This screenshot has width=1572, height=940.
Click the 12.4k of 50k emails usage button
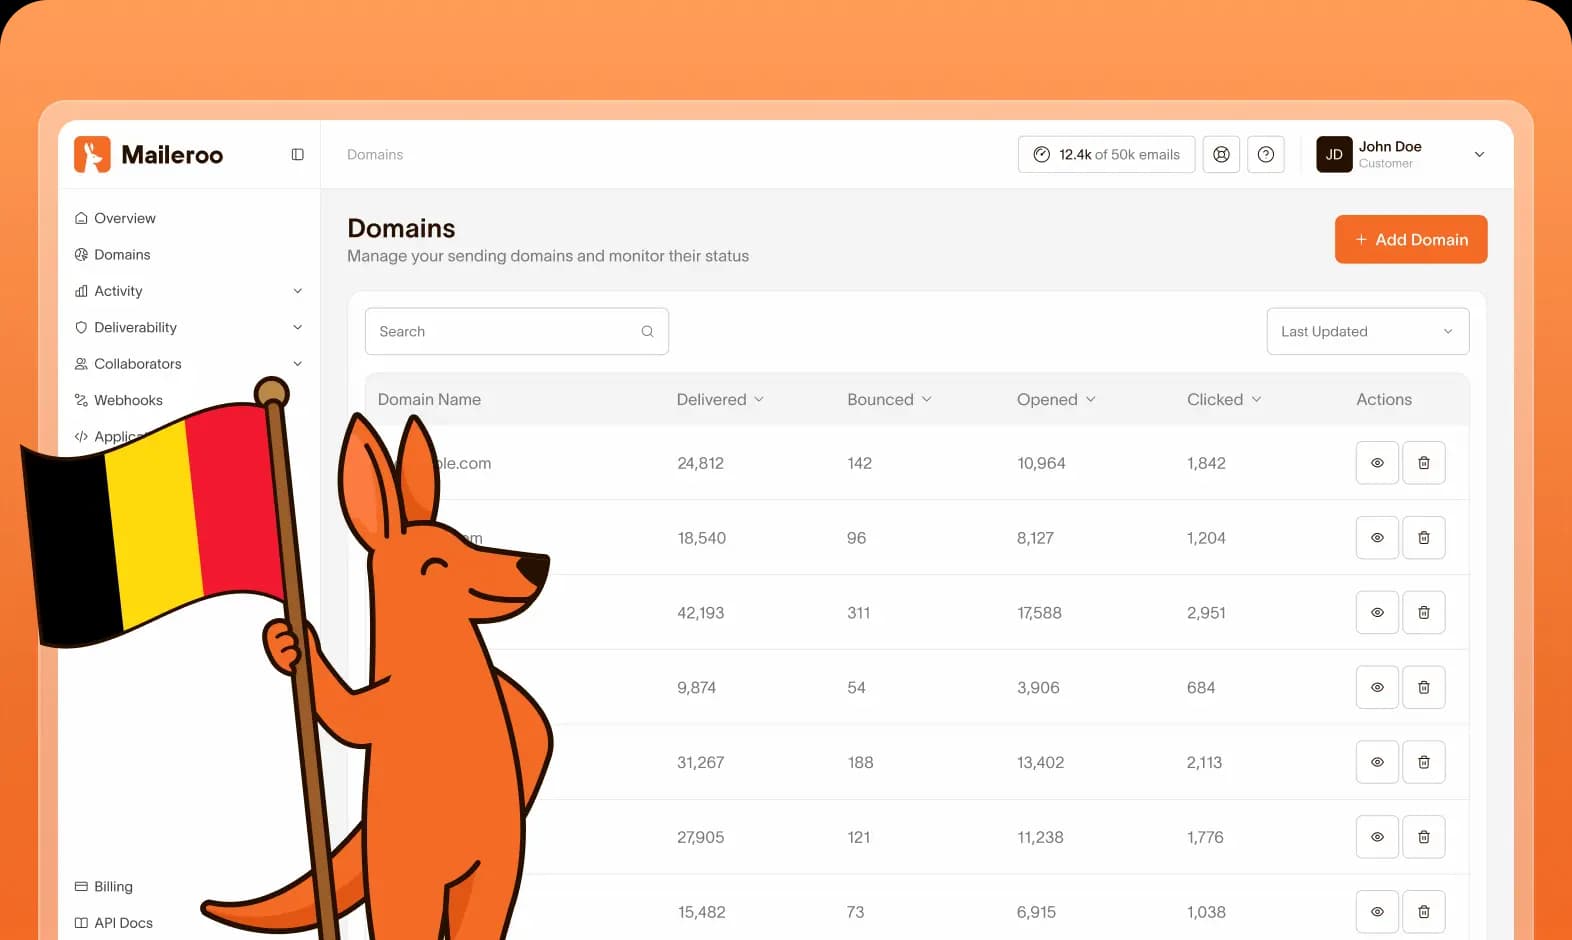tap(1106, 154)
